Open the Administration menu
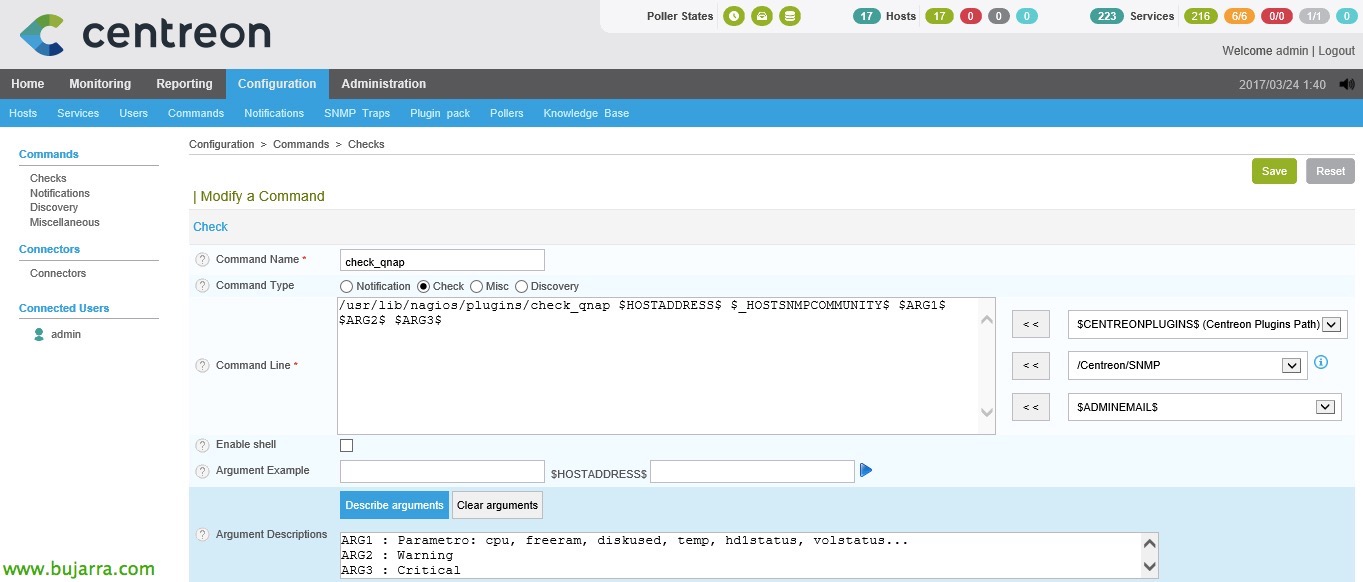The image size is (1363, 582). [384, 84]
